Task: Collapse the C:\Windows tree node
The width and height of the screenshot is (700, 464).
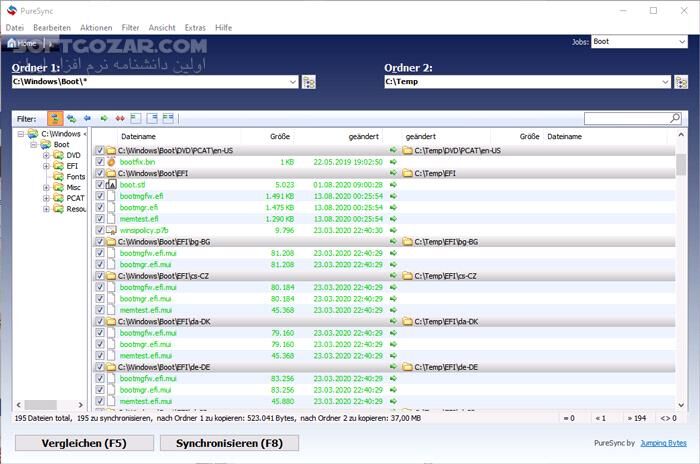Action: point(21,134)
